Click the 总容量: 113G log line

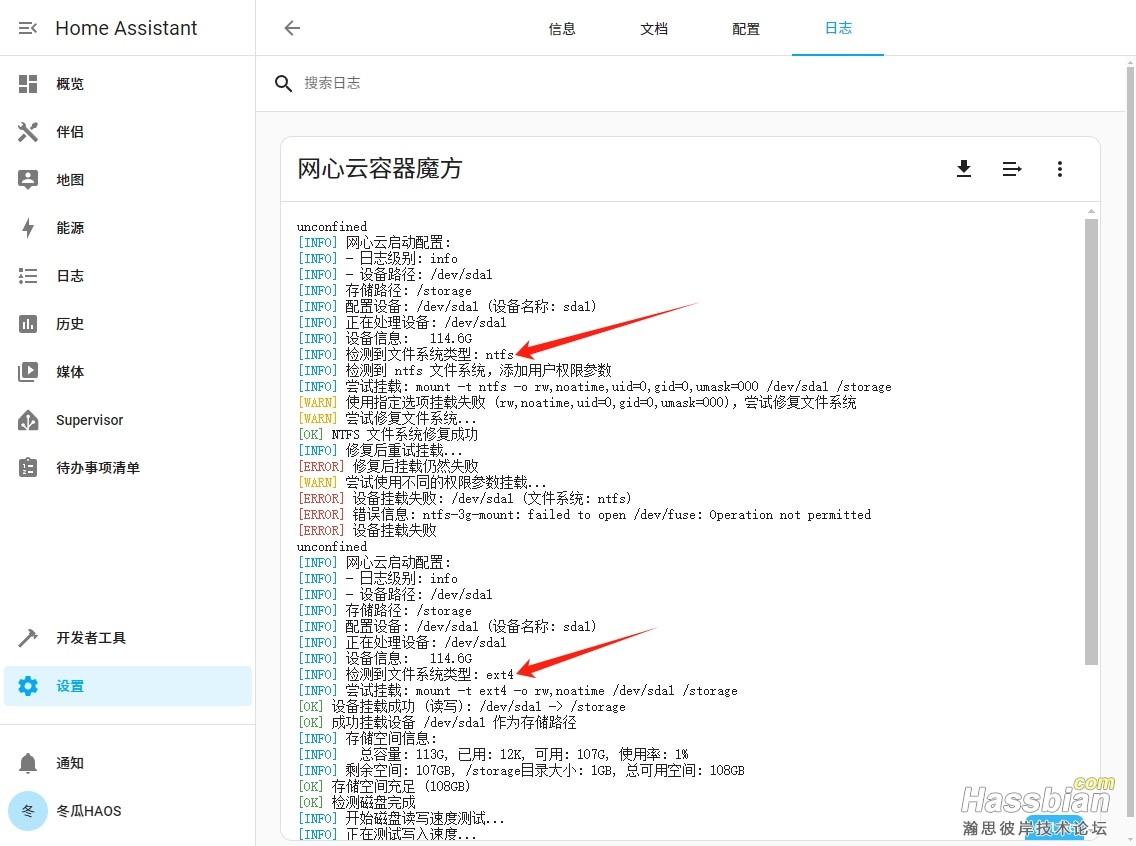click(x=493, y=755)
